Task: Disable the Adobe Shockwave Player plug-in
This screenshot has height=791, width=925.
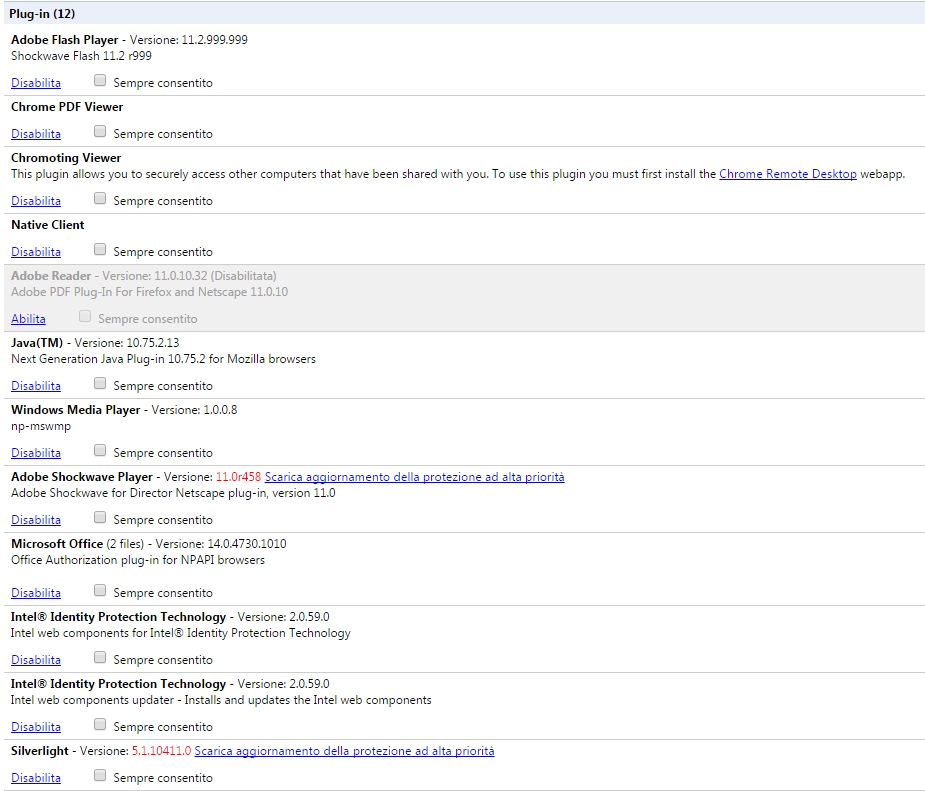Action: click(35, 520)
